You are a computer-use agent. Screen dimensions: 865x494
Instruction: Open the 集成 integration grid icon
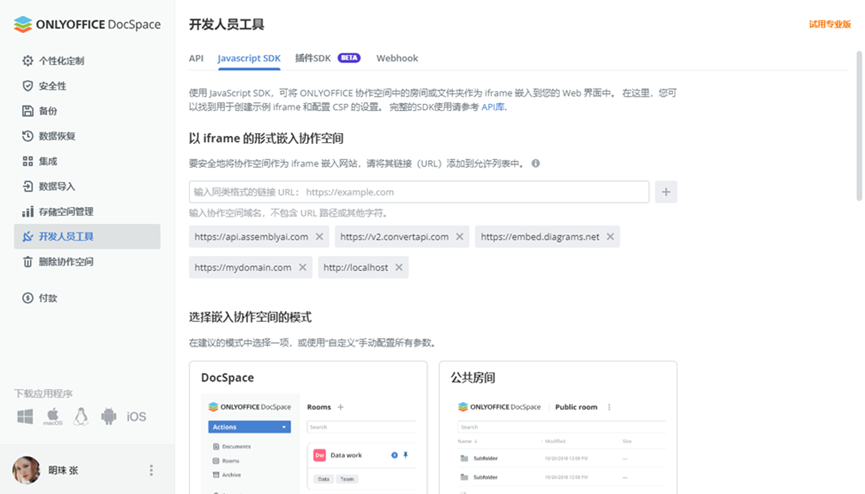[x=28, y=161]
